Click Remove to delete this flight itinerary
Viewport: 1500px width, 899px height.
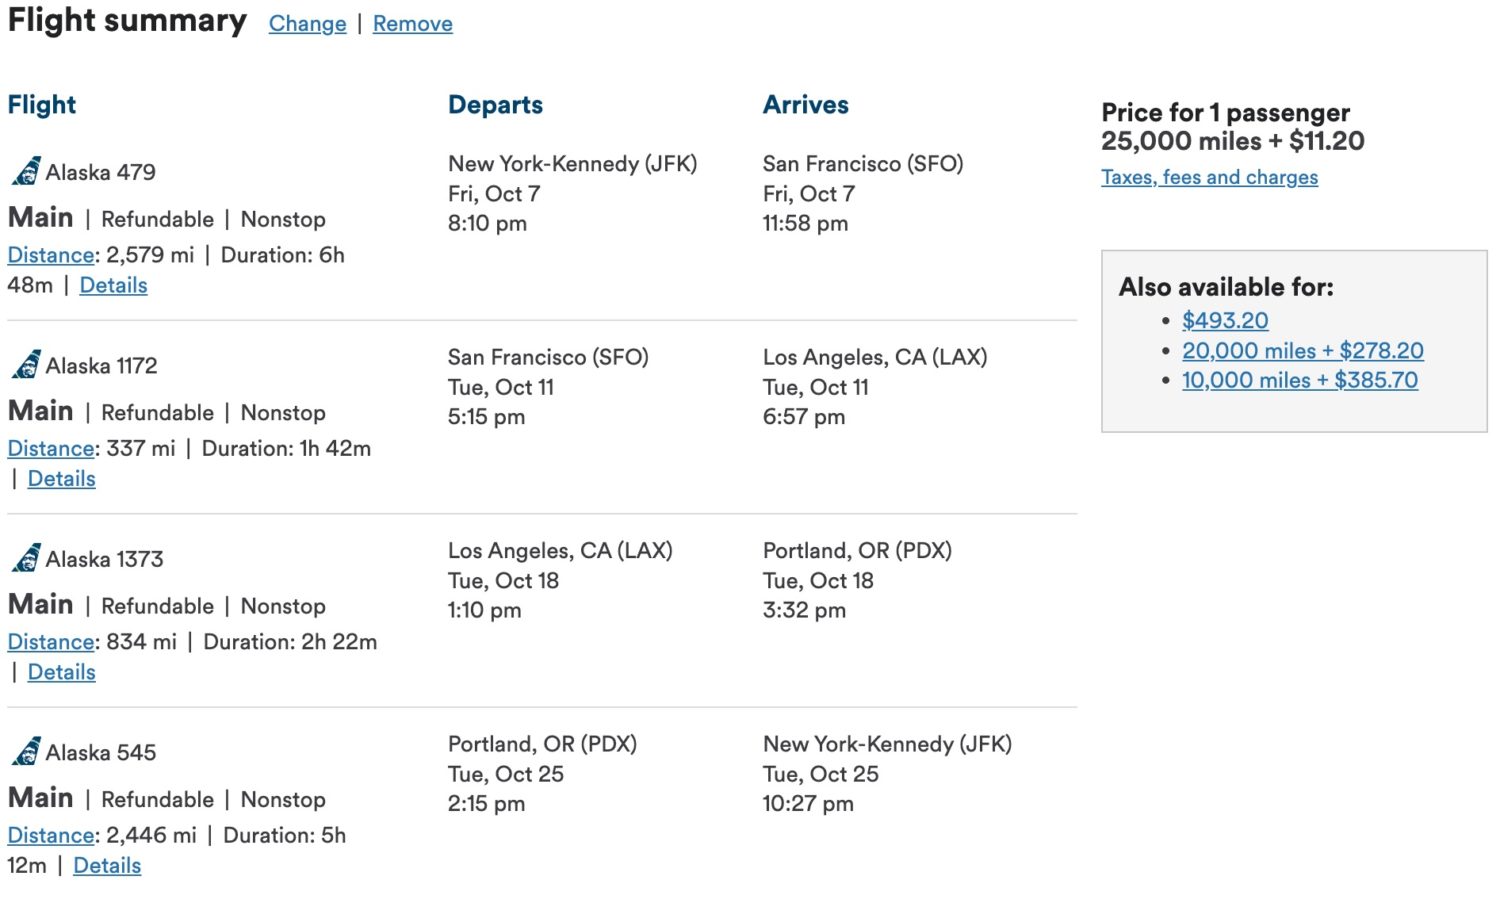point(412,23)
